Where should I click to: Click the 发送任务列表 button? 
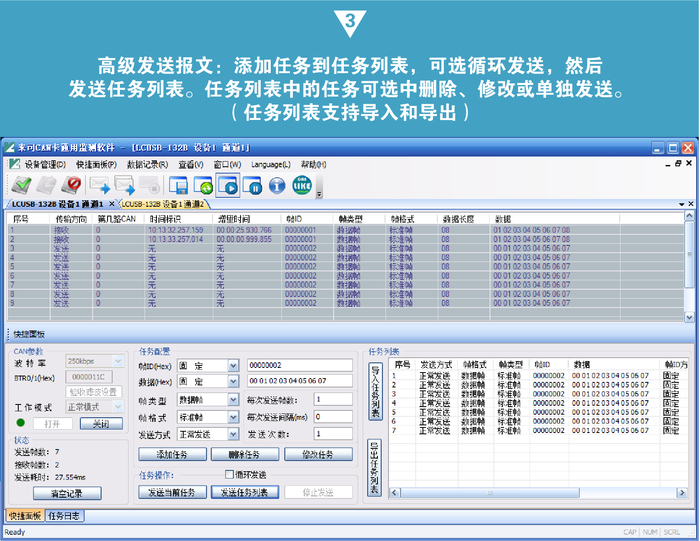pos(245,492)
